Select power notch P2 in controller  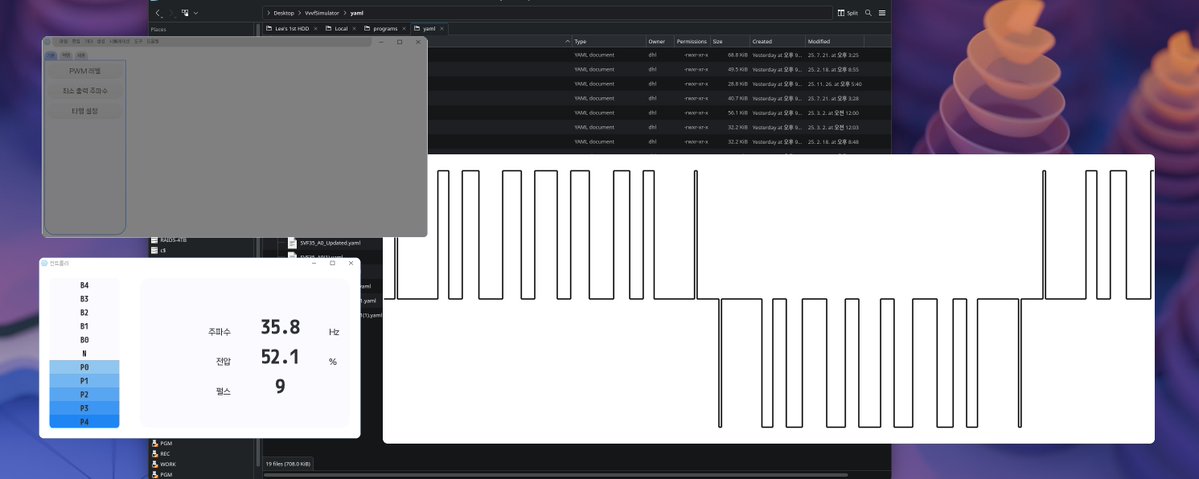coord(84,395)
